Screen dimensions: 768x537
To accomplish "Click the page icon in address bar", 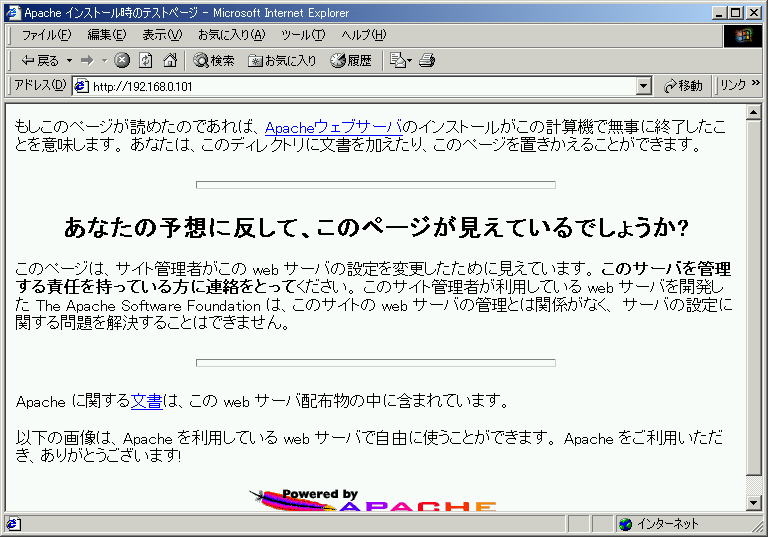I will (x=81, y=86).
